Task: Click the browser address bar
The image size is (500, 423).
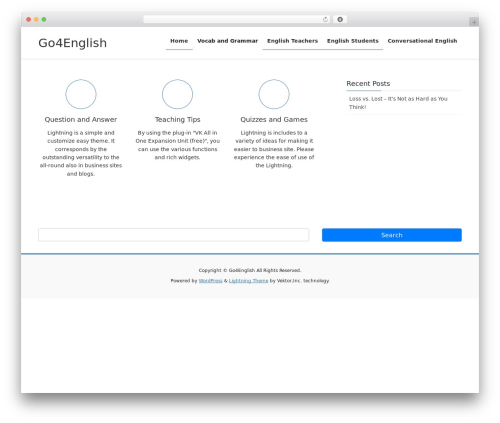Action: [x=236, y=20]
